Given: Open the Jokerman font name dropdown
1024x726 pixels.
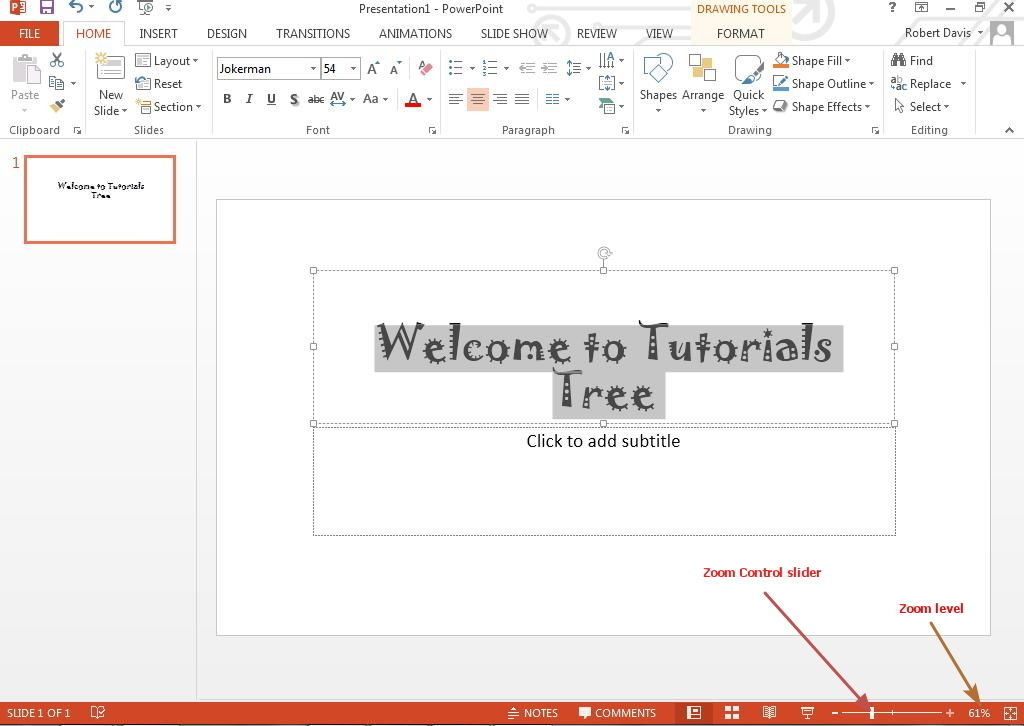Looking at the screenshot, I should 313,69.
